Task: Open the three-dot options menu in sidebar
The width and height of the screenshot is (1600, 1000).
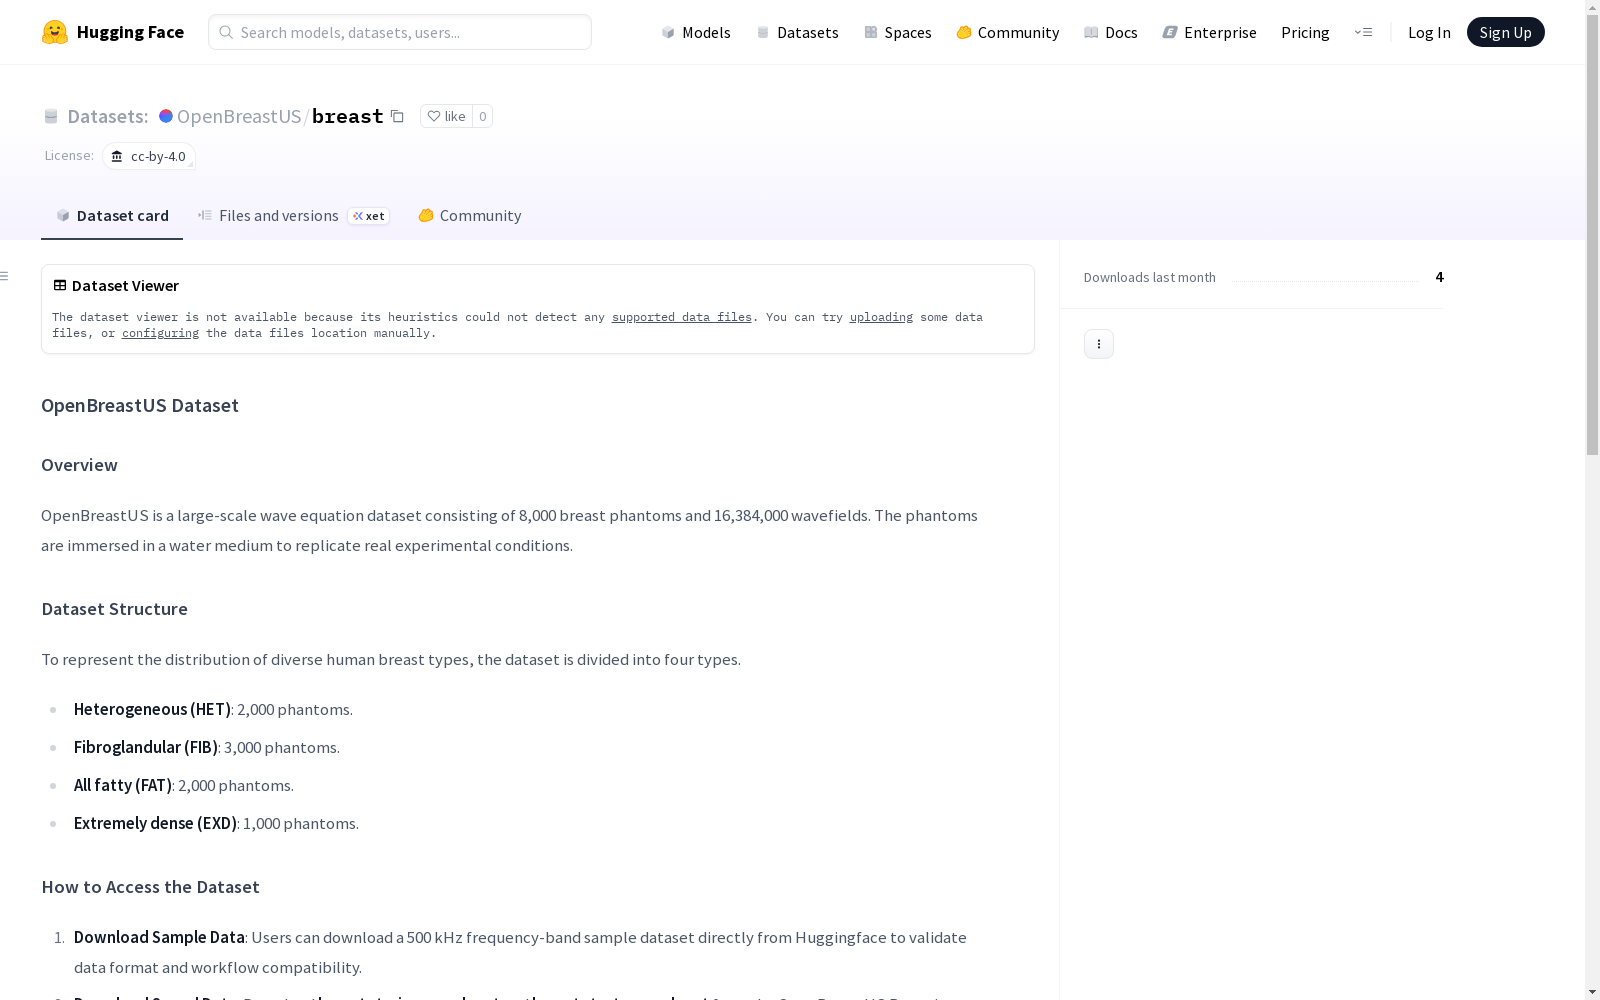Action: (1099, 344)
